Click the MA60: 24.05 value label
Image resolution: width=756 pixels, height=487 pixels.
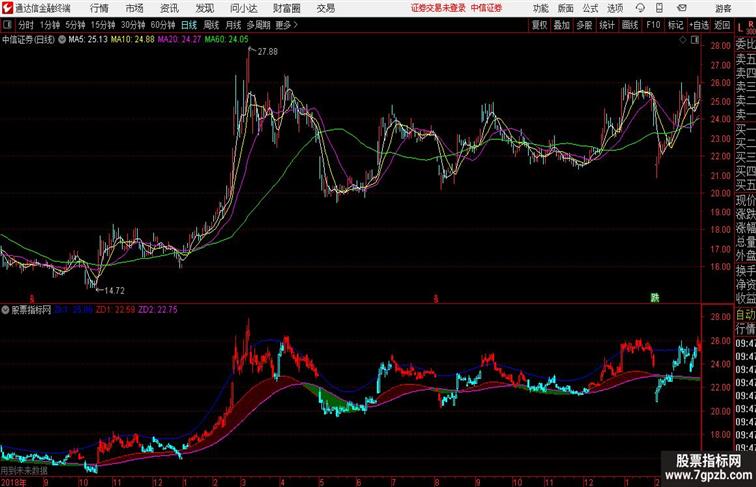pyautogui.click(x=226, y=40)
